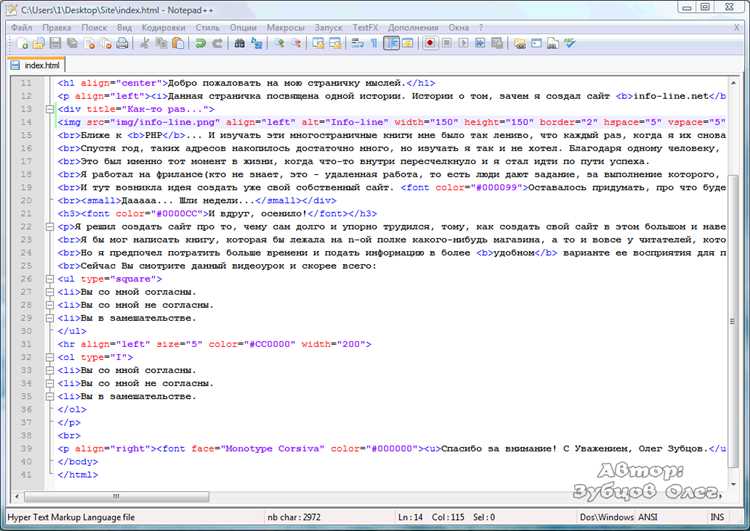Screen dimensions: 750x531
Task: Open Find with the binoculars icon
Action: [x=240, y=44]
